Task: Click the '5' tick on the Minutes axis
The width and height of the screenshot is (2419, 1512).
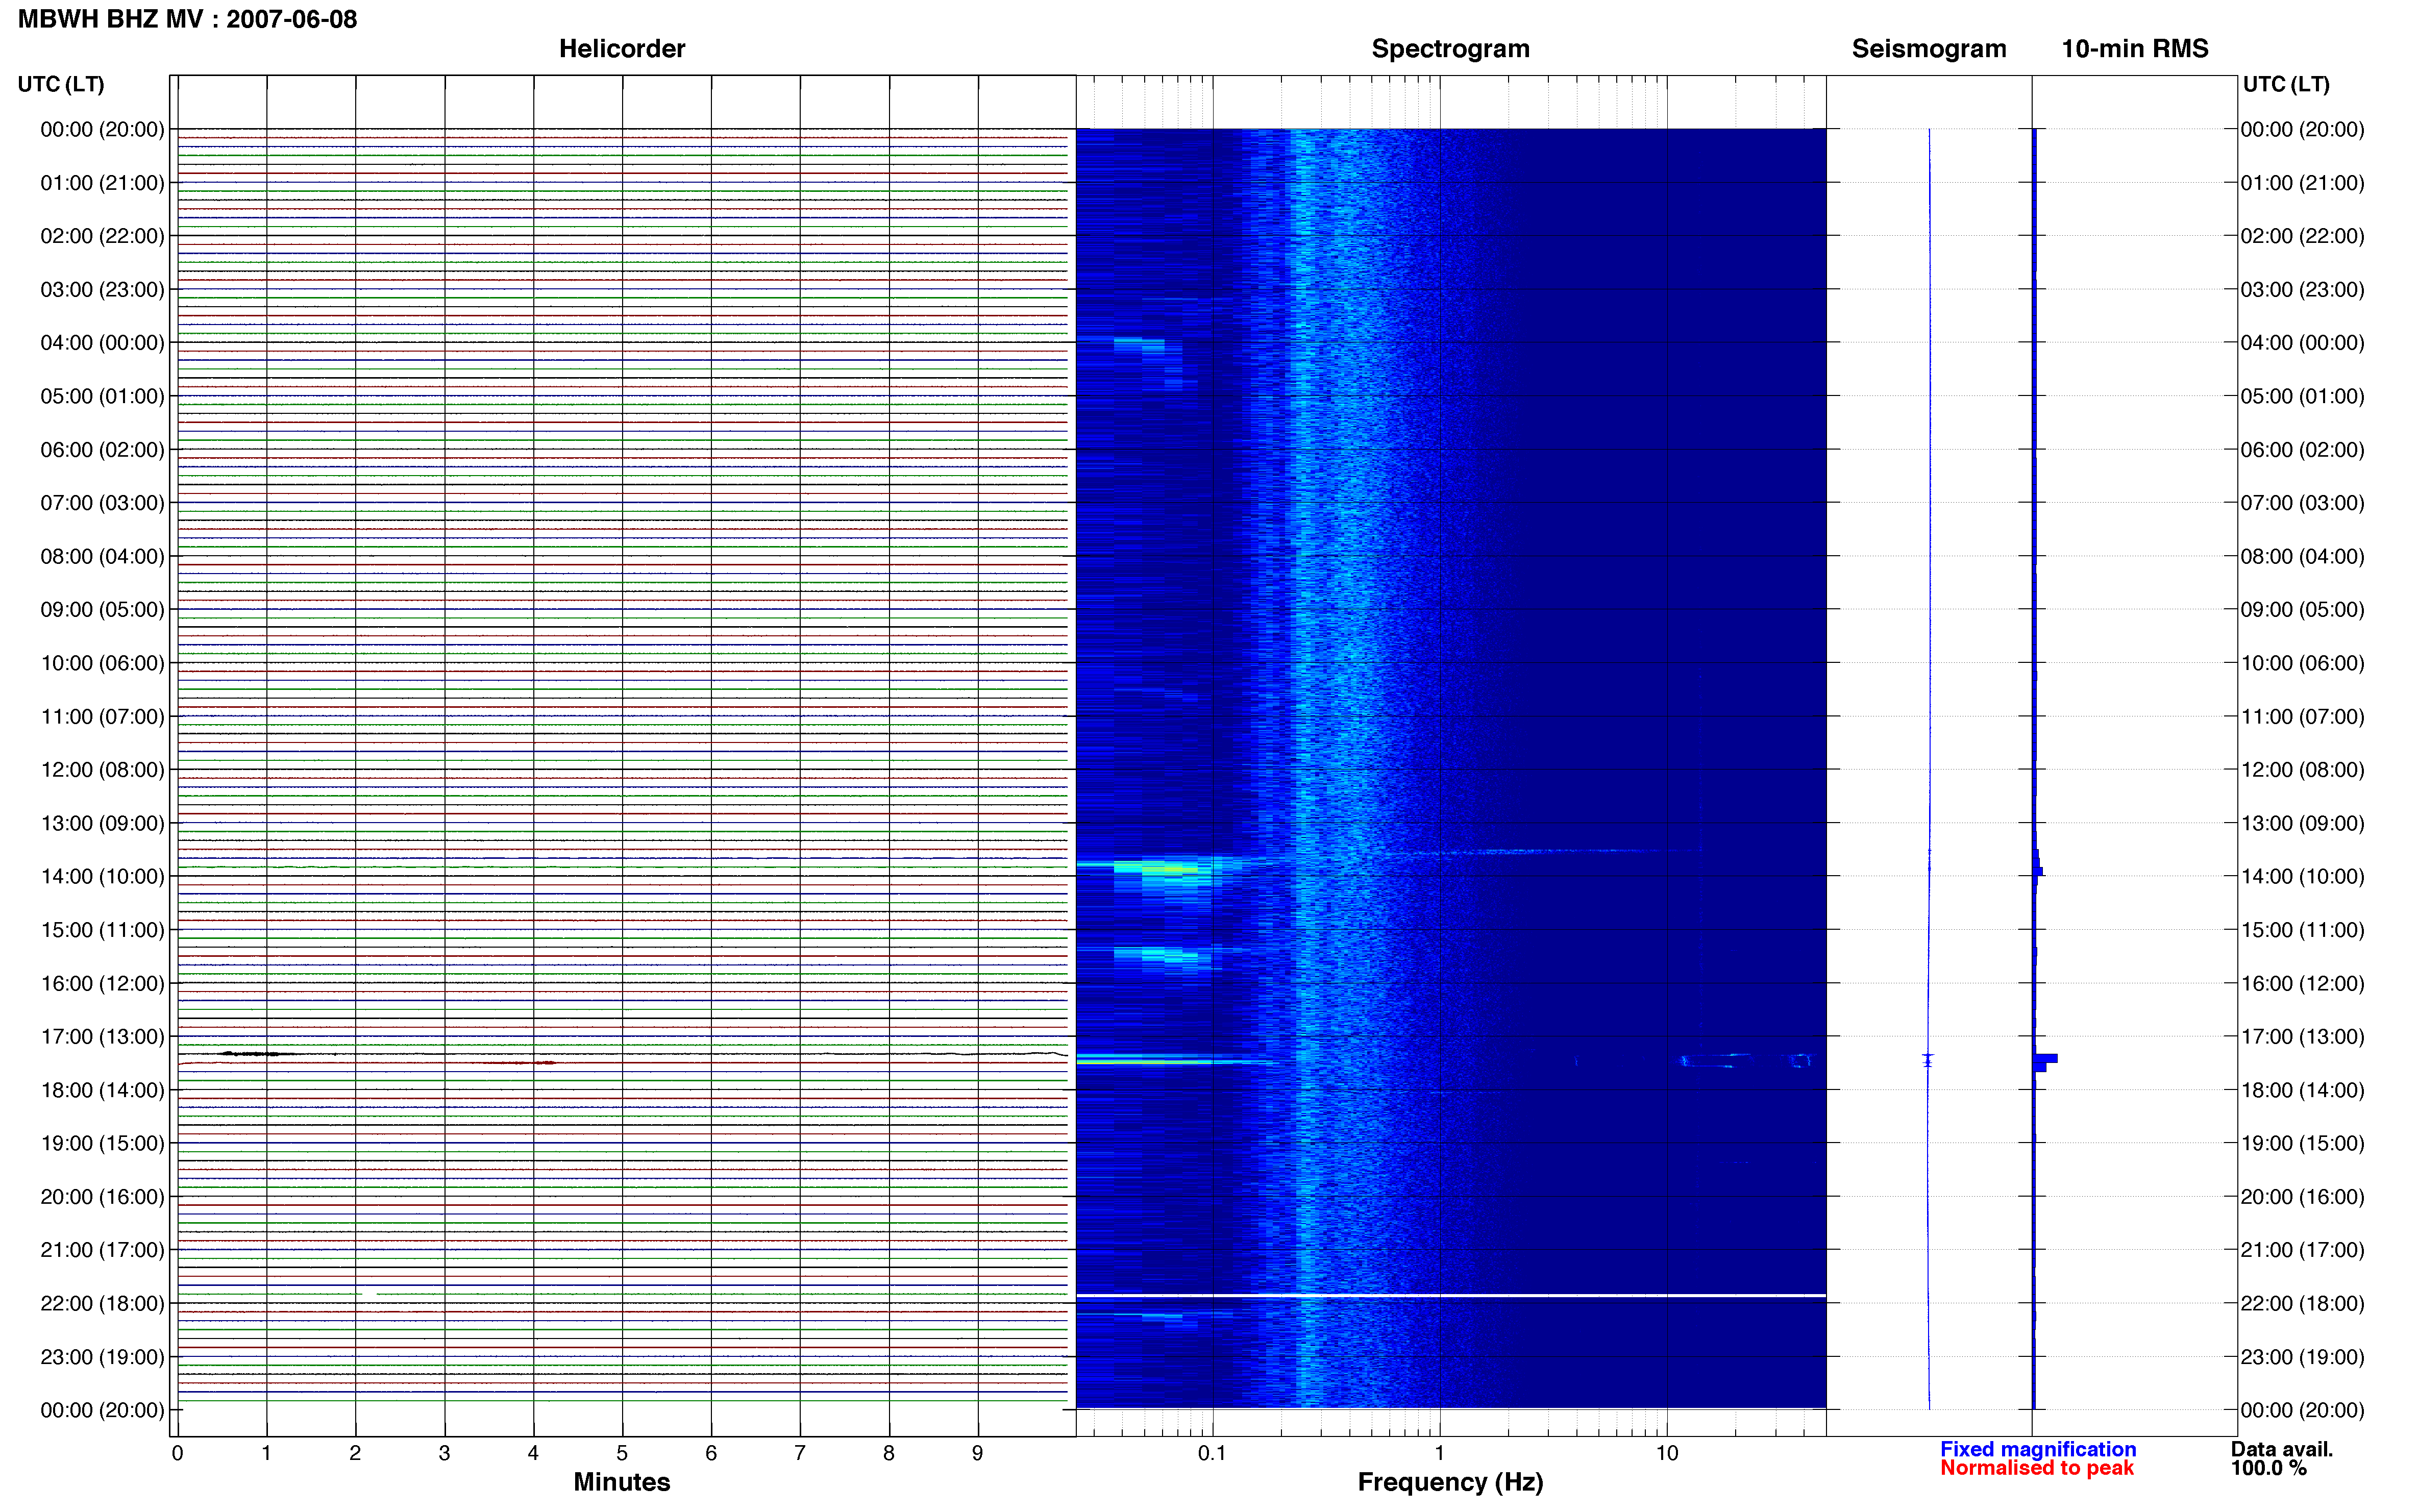Action: [622, 1453]
